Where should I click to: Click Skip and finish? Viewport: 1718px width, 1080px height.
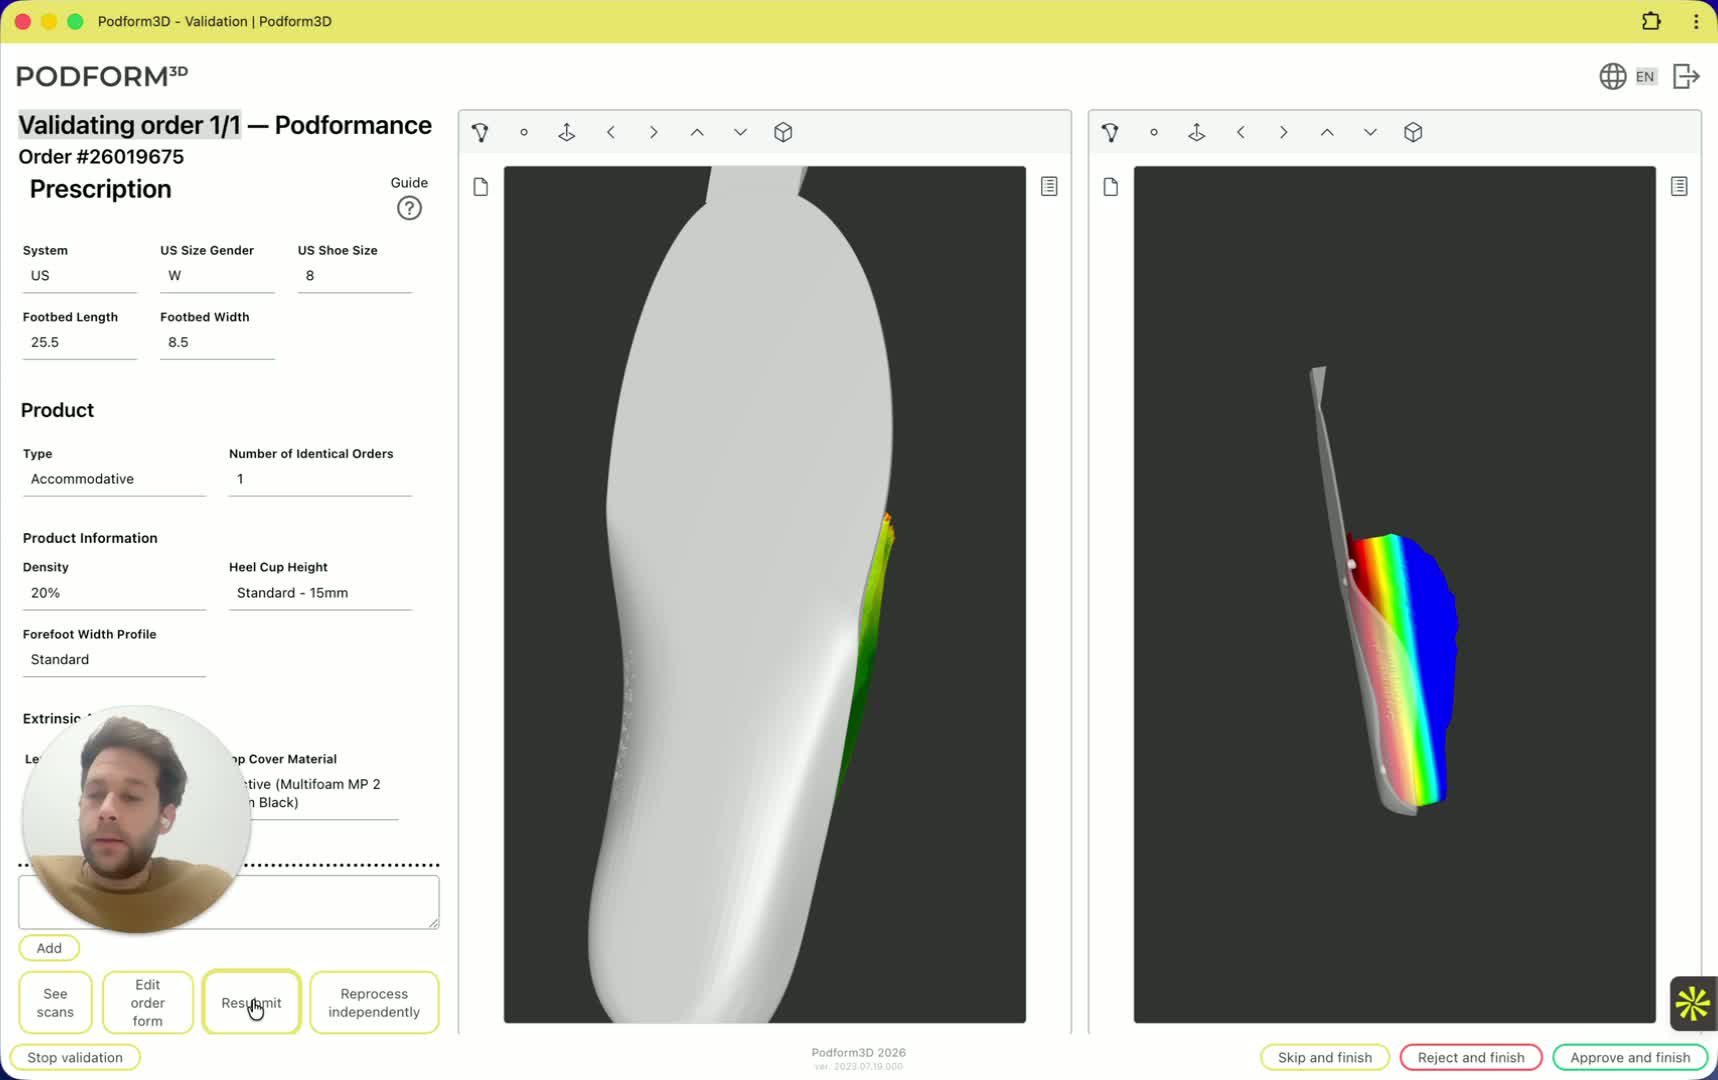click(x=1325, y=1057)
